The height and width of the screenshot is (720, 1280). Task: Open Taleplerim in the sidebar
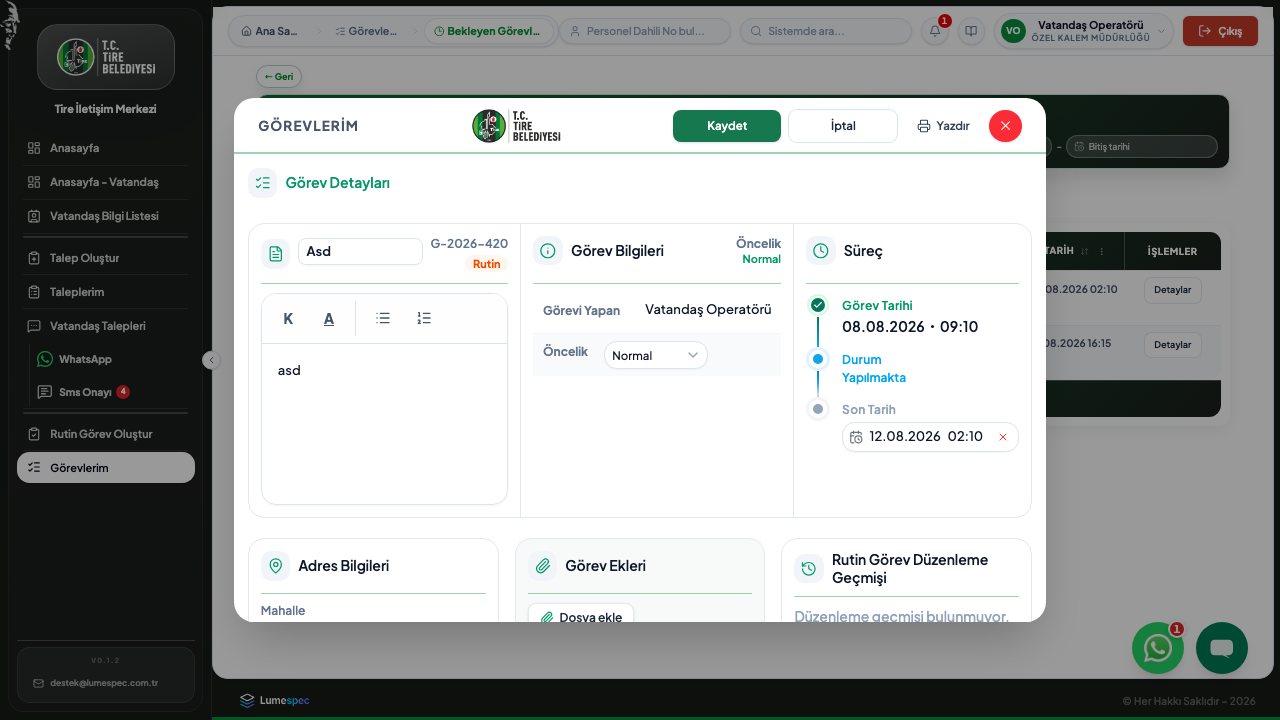(x=106, y=292)
